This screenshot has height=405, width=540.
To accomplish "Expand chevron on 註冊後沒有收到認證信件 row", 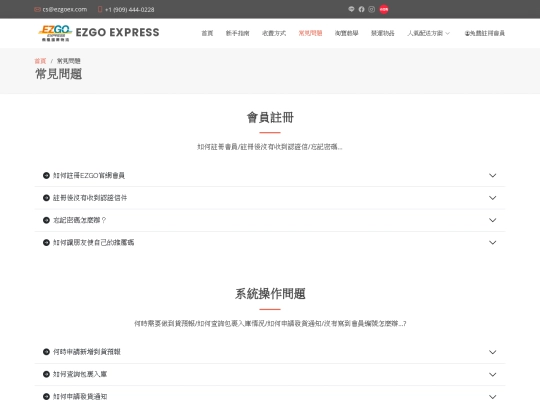I will pyautogui.click(x=492, y=198).
